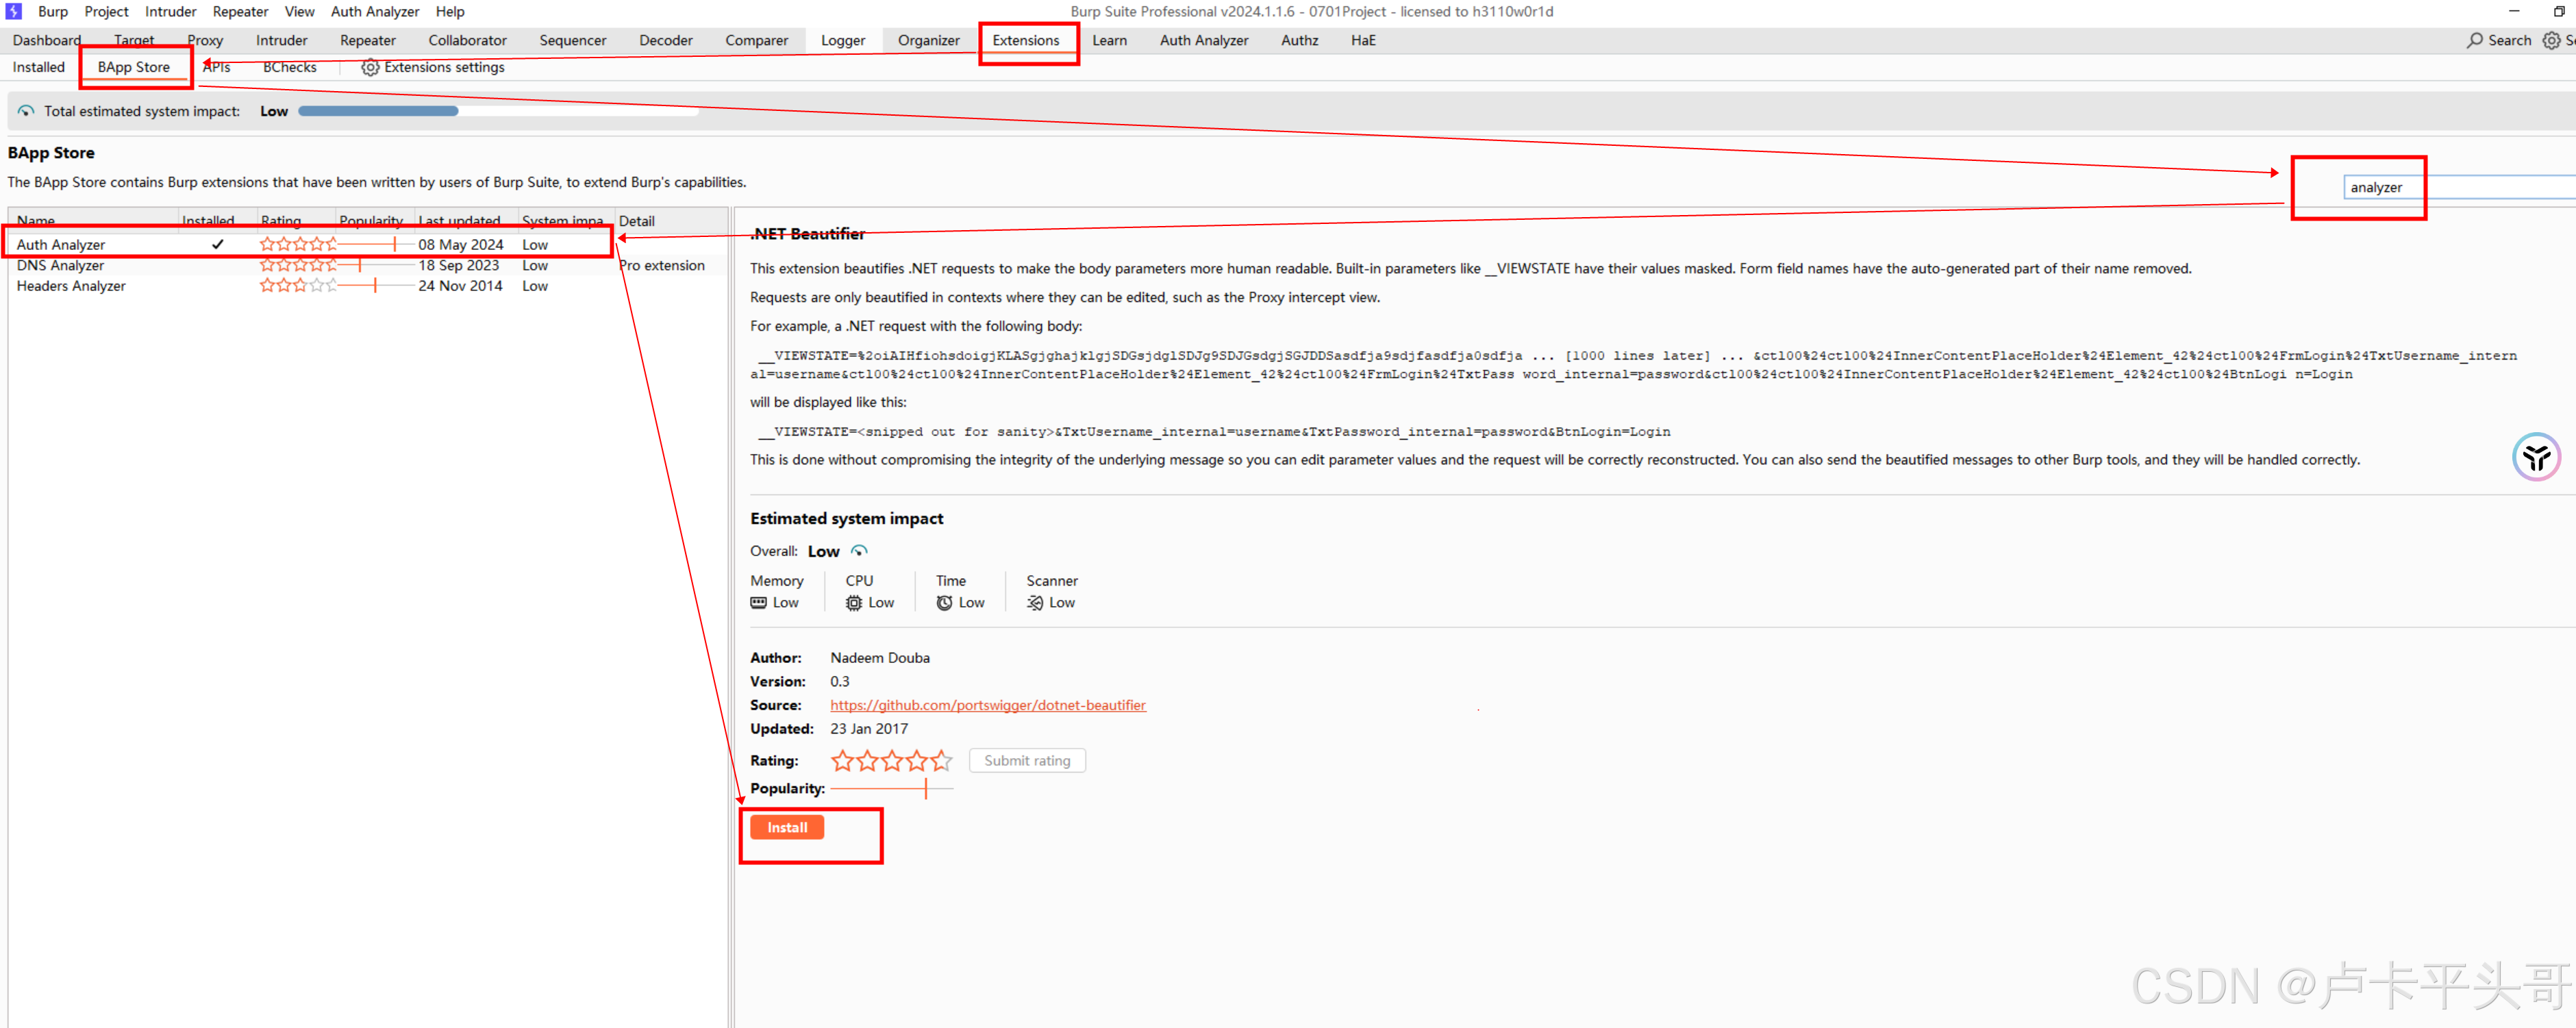Image resolution: width=2576 pixels, height=1028 pixels.
Task: Switch to the Decoder tab
Action: tap(665, 40)
